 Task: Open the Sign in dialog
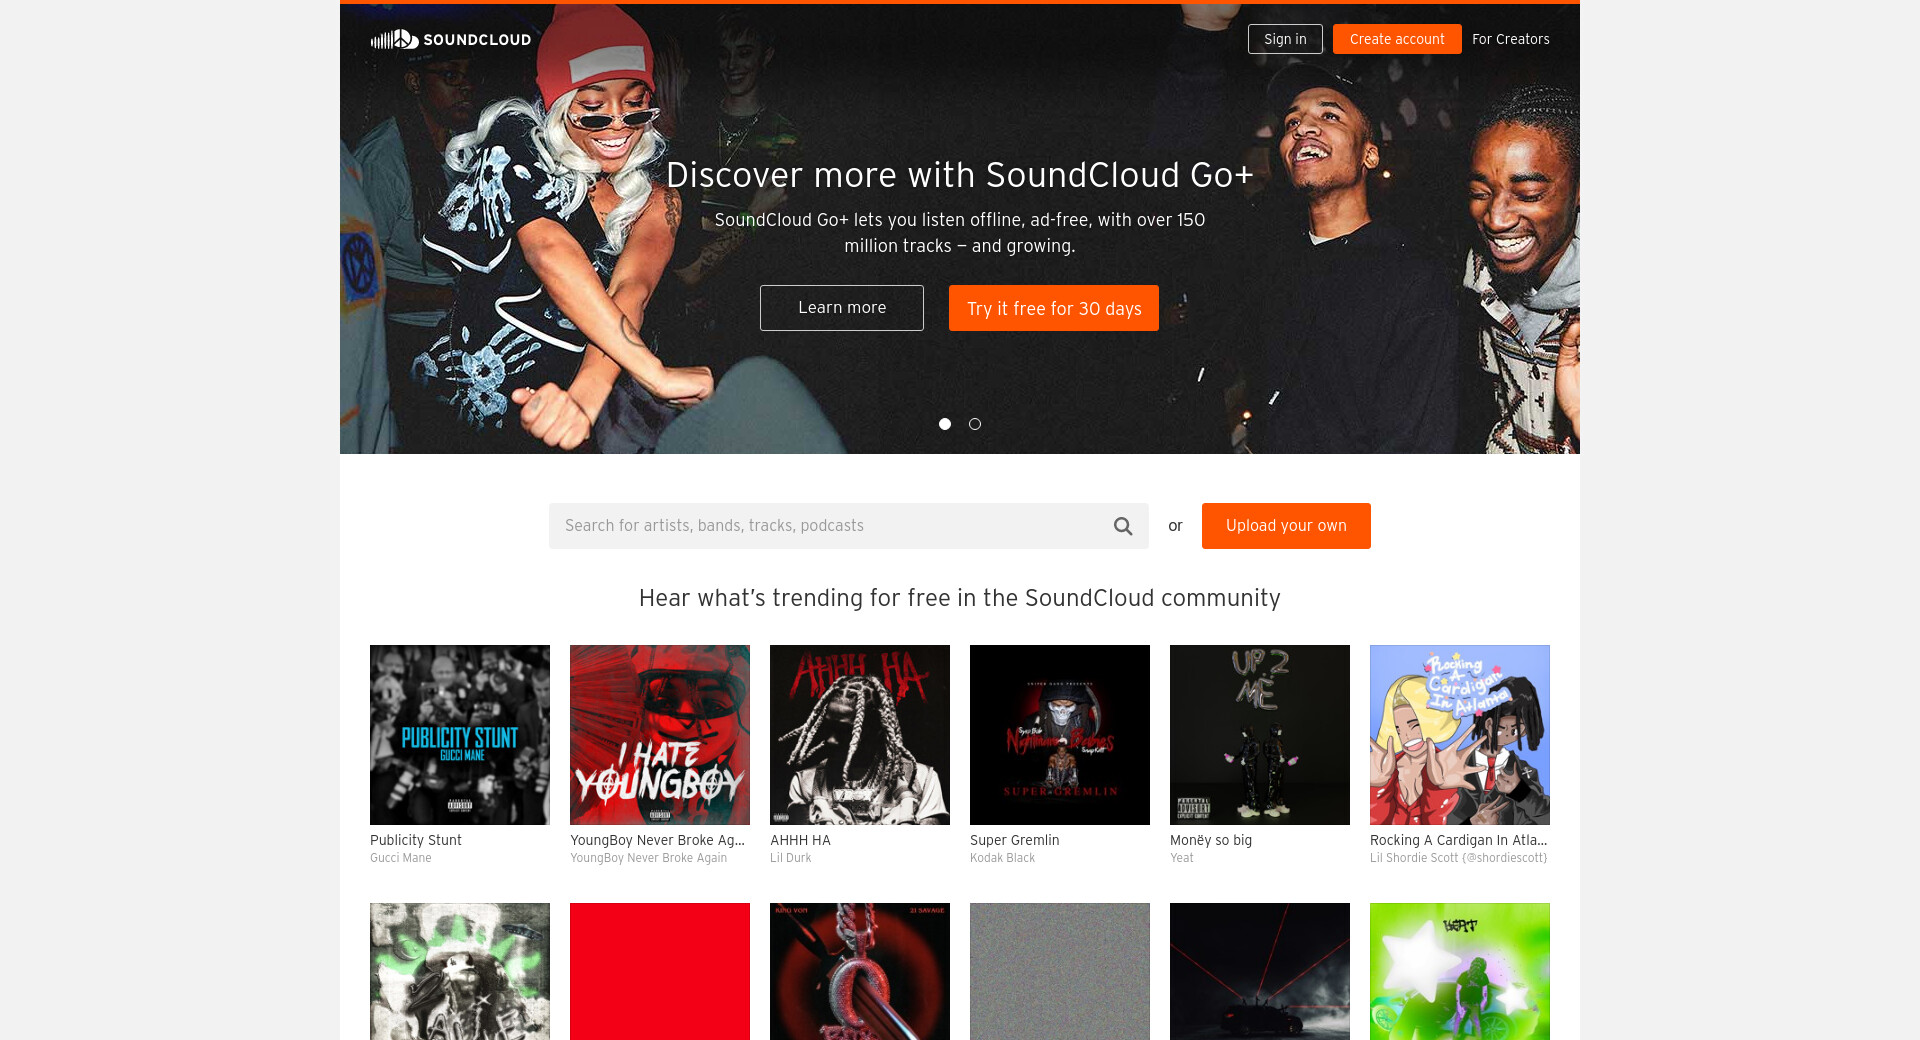pos(1285,39)
